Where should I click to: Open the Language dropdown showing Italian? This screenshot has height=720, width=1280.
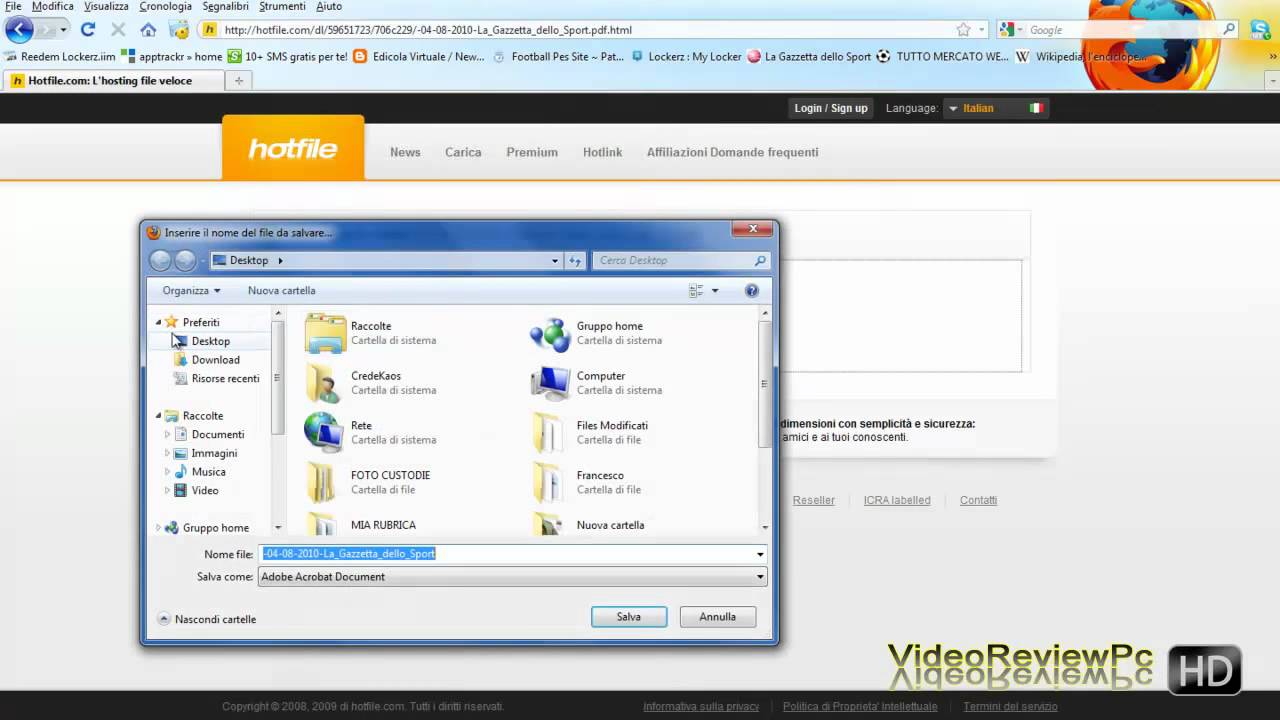(996, 108)
